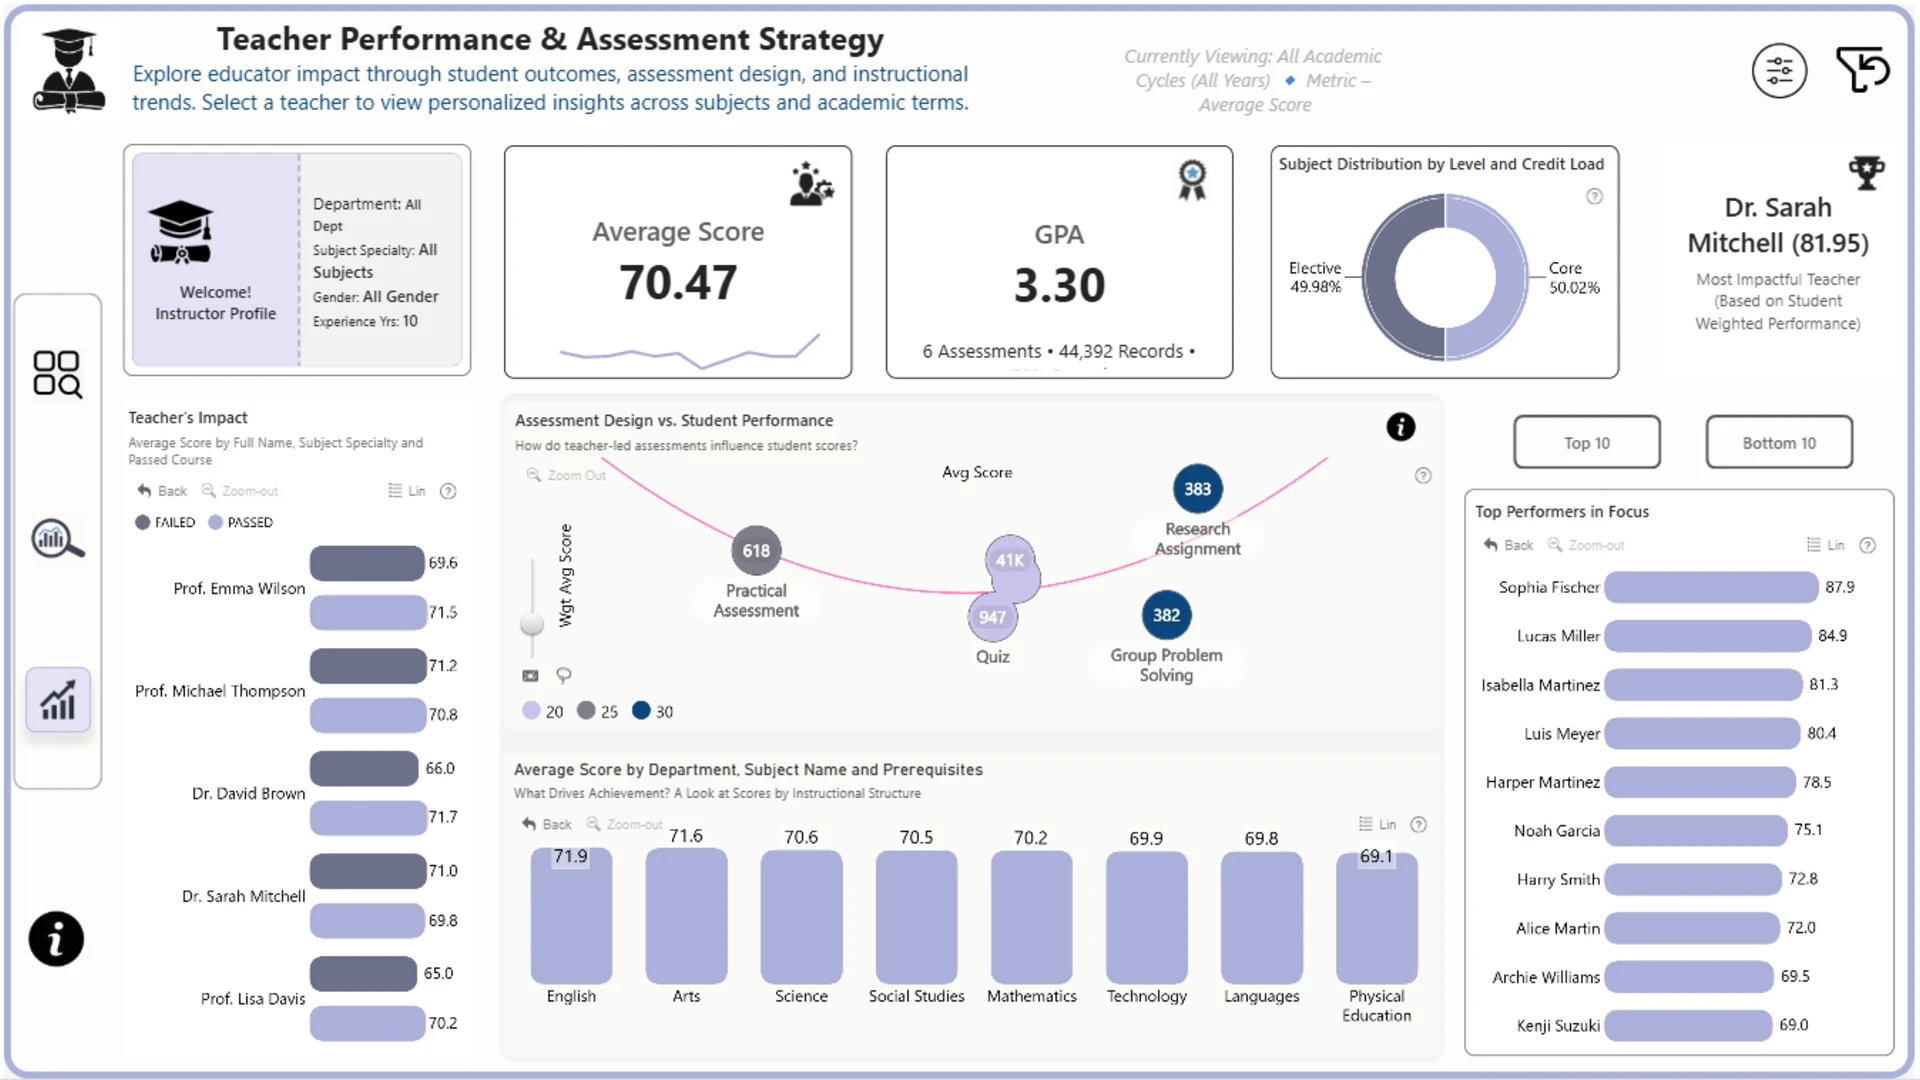1920x1080 pixels.
Task: Click the Quiz bubble labeled 947
Action: [992, 617]
